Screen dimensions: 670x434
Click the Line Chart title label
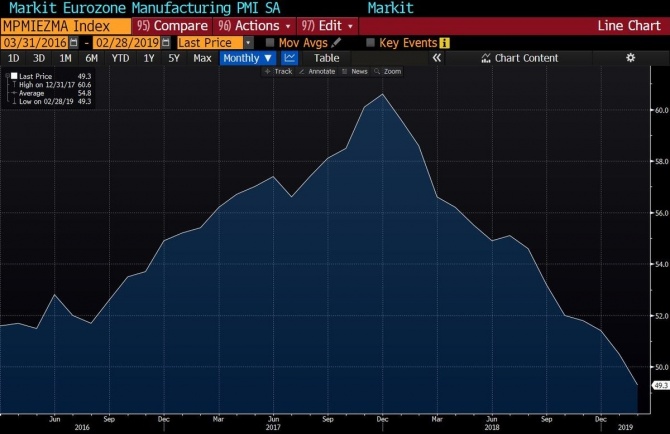pos(629,26)
